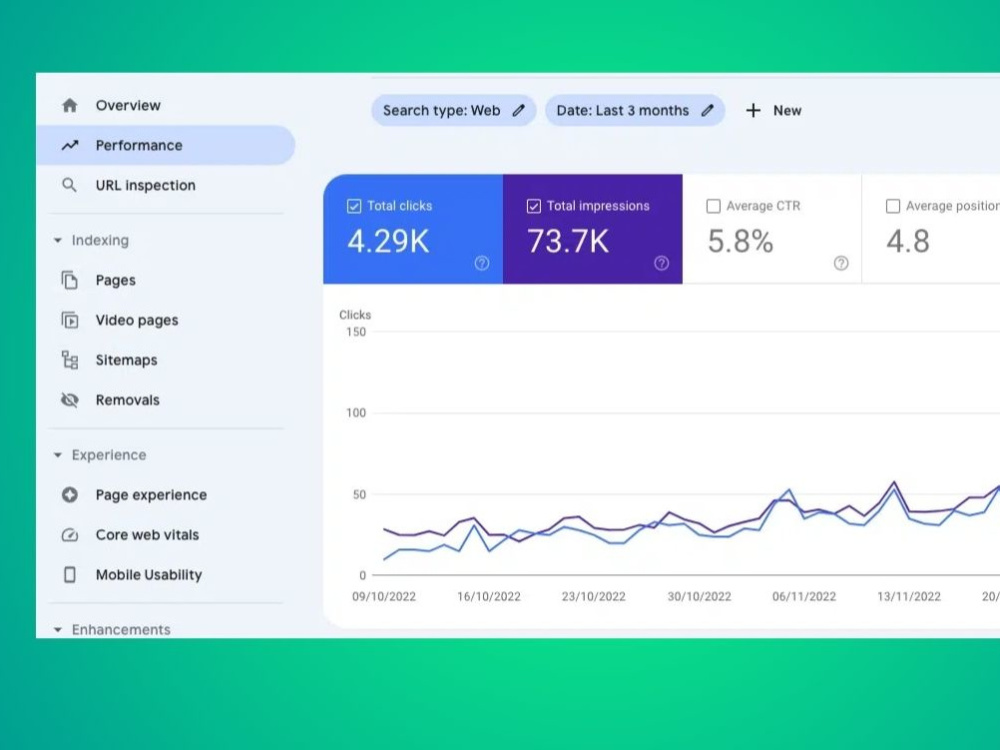Click the Enhancements section label
Screen dimensions: 1000x750
tap(121, 629)
